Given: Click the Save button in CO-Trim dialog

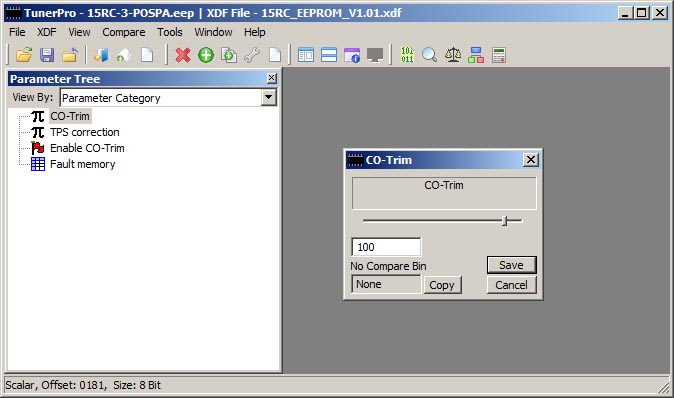Looking at the screenshot, I should point(512,265).
